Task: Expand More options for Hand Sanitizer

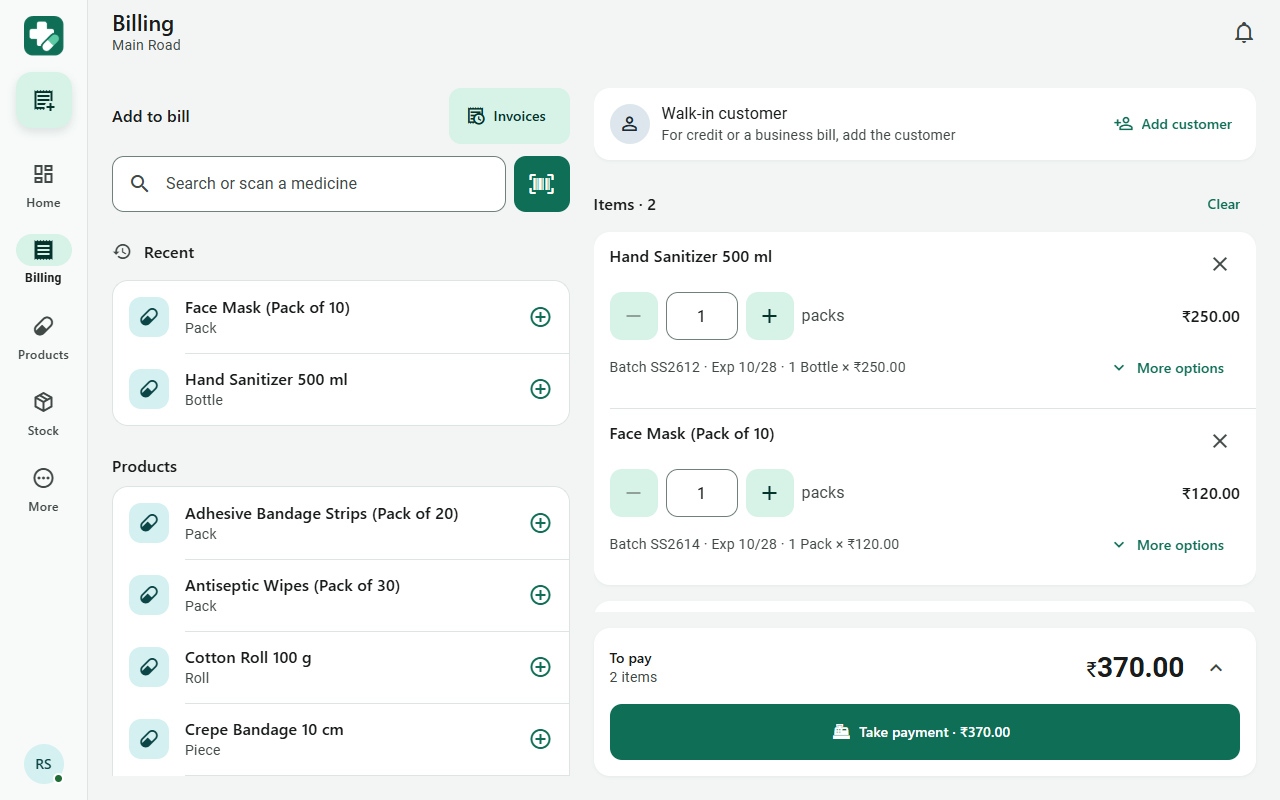Action: click(1169, 368)
